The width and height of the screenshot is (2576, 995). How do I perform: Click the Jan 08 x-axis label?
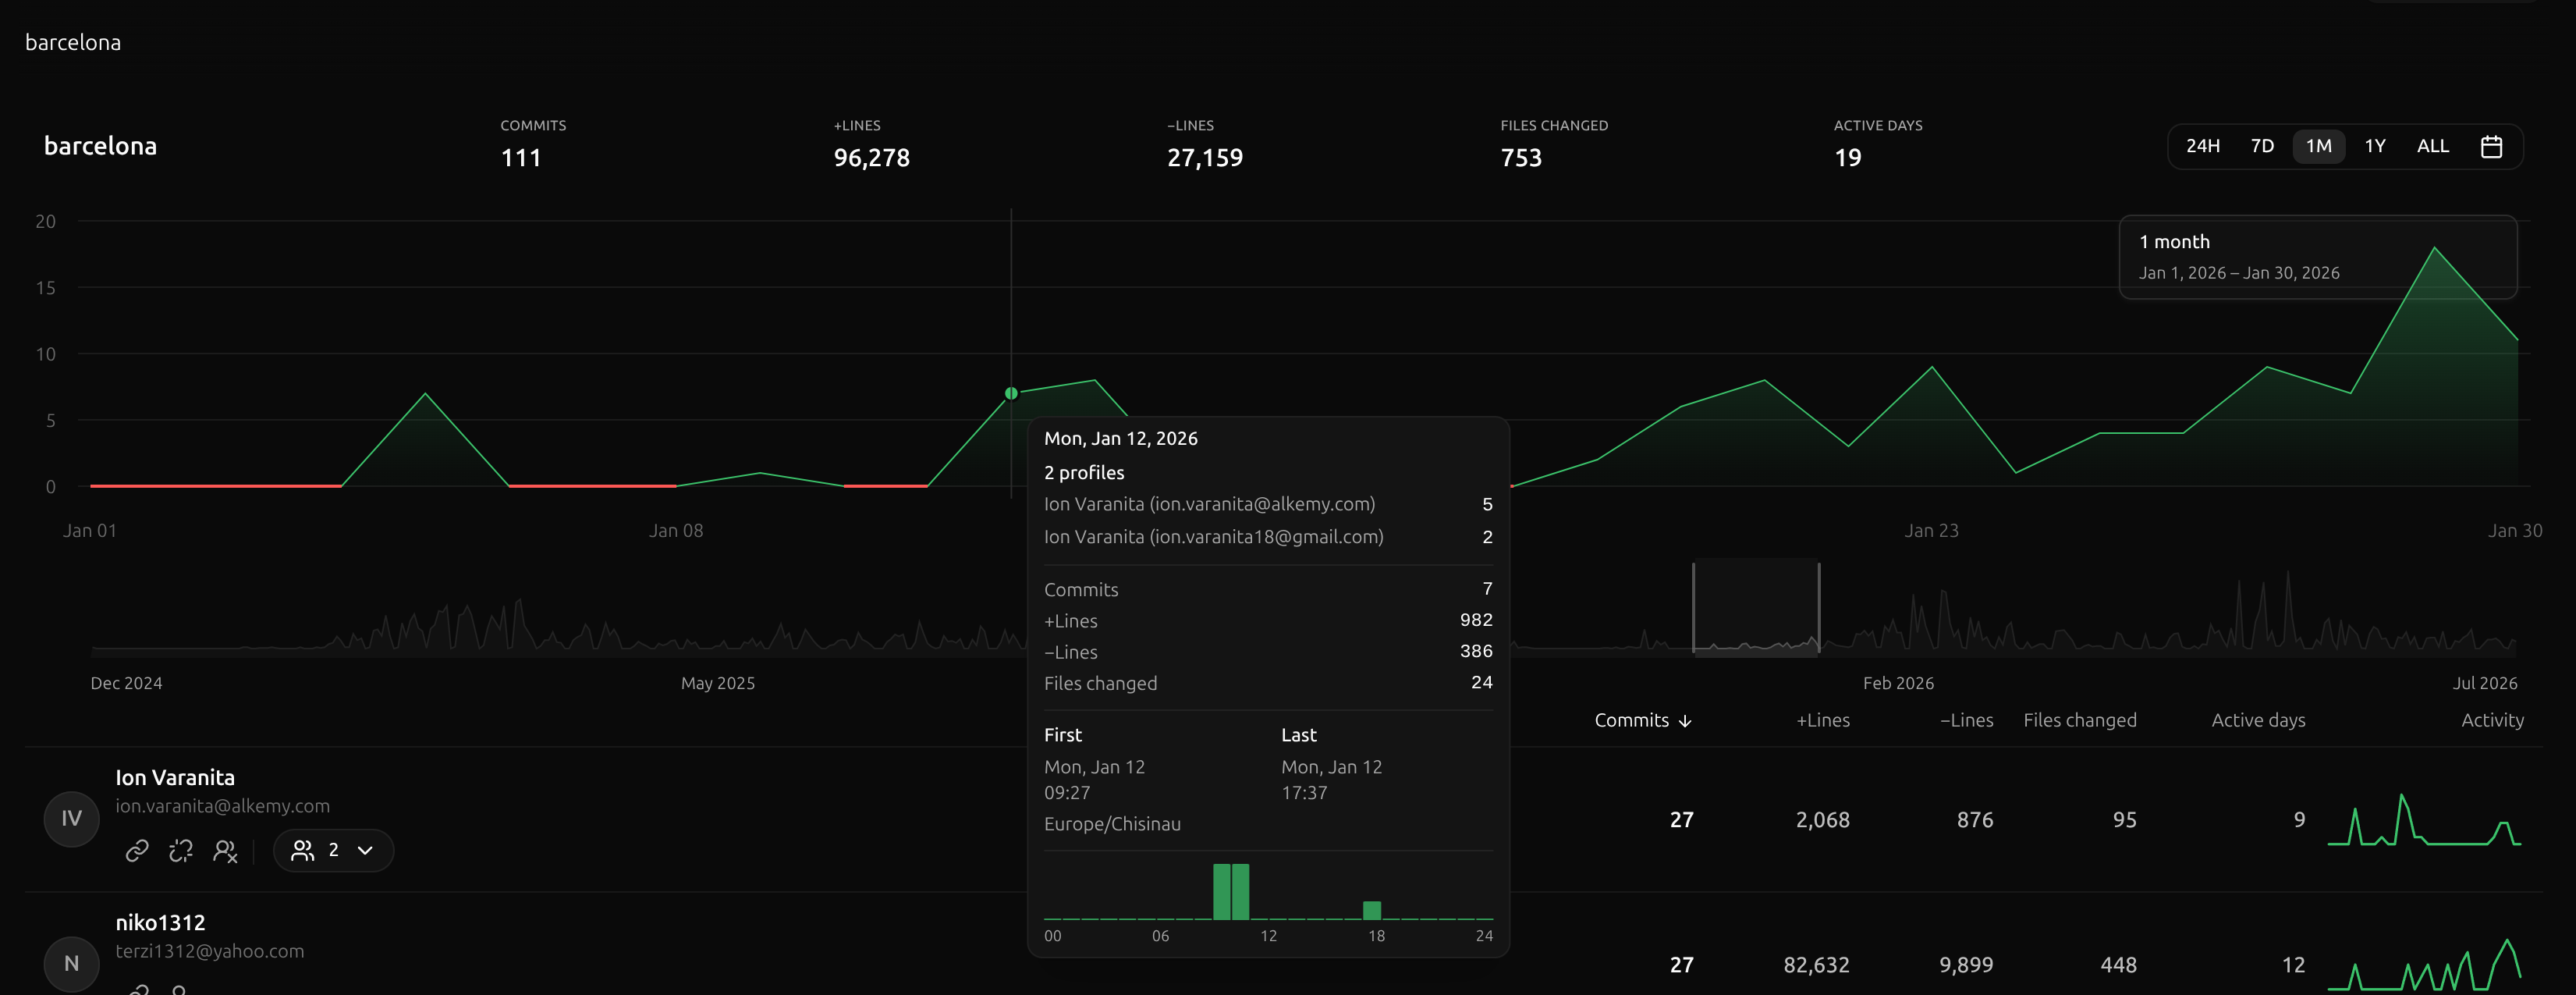676,531
